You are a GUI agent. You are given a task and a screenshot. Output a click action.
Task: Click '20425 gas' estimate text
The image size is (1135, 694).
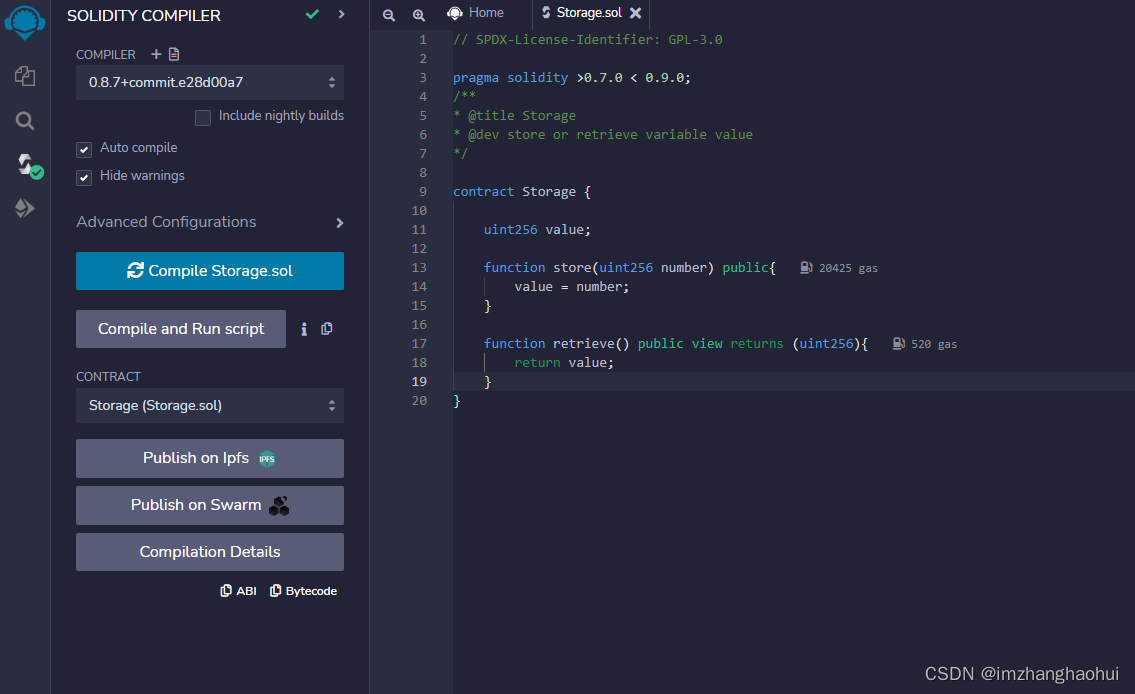point(848,268)
